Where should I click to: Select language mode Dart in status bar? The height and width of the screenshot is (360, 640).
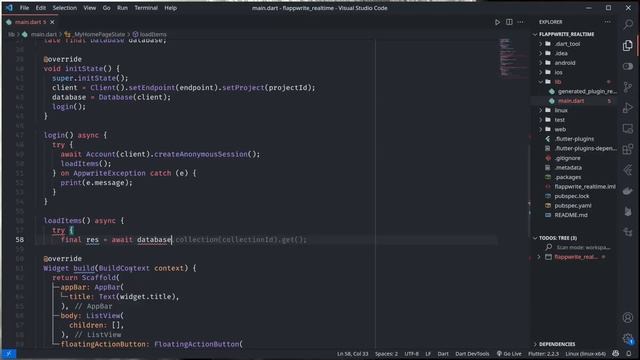pyautogui.click(x=443, y=353)
